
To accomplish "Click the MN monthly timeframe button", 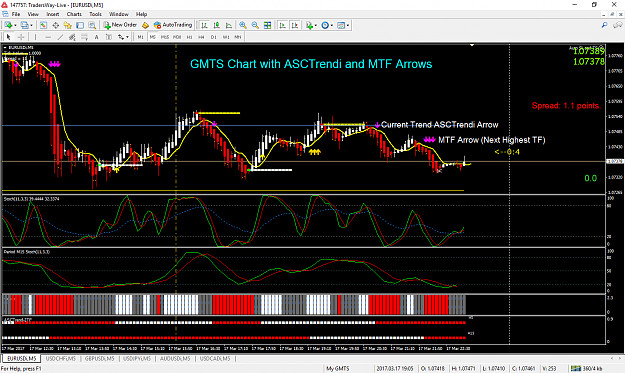I will point(238,37).
